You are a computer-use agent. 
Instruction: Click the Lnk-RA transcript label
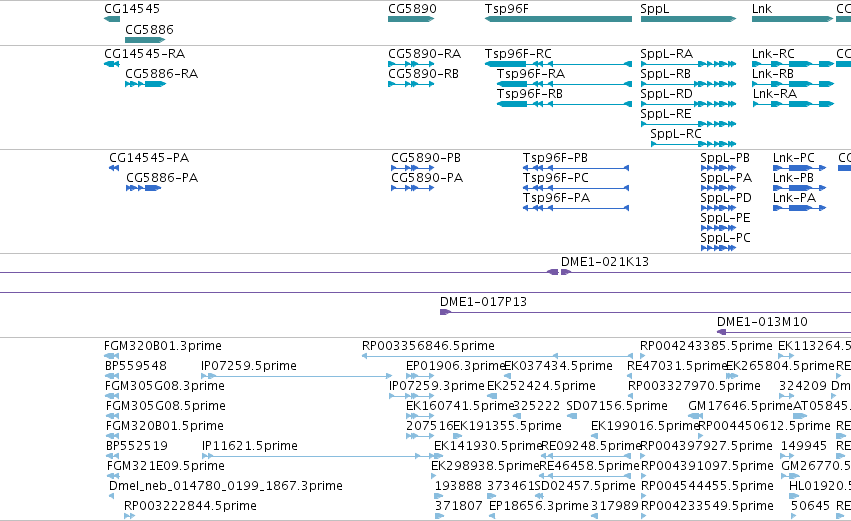[775, 94]
